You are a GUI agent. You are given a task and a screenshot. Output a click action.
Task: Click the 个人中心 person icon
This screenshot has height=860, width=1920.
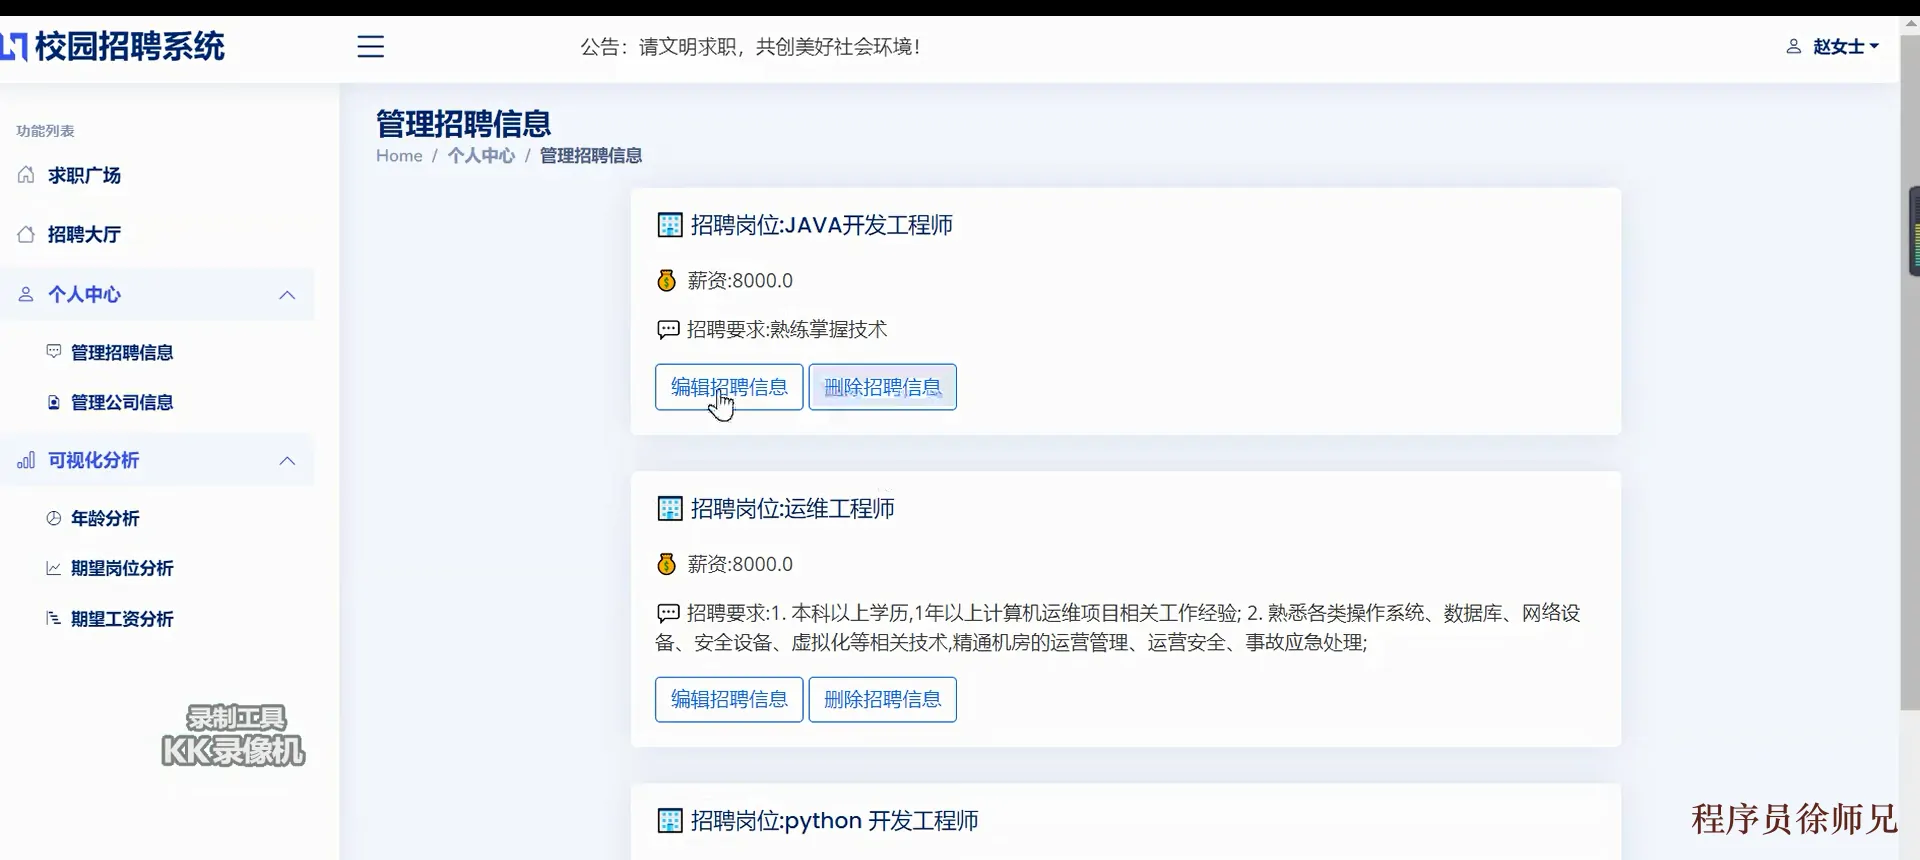pyautogui.click(x=26, y=294)
